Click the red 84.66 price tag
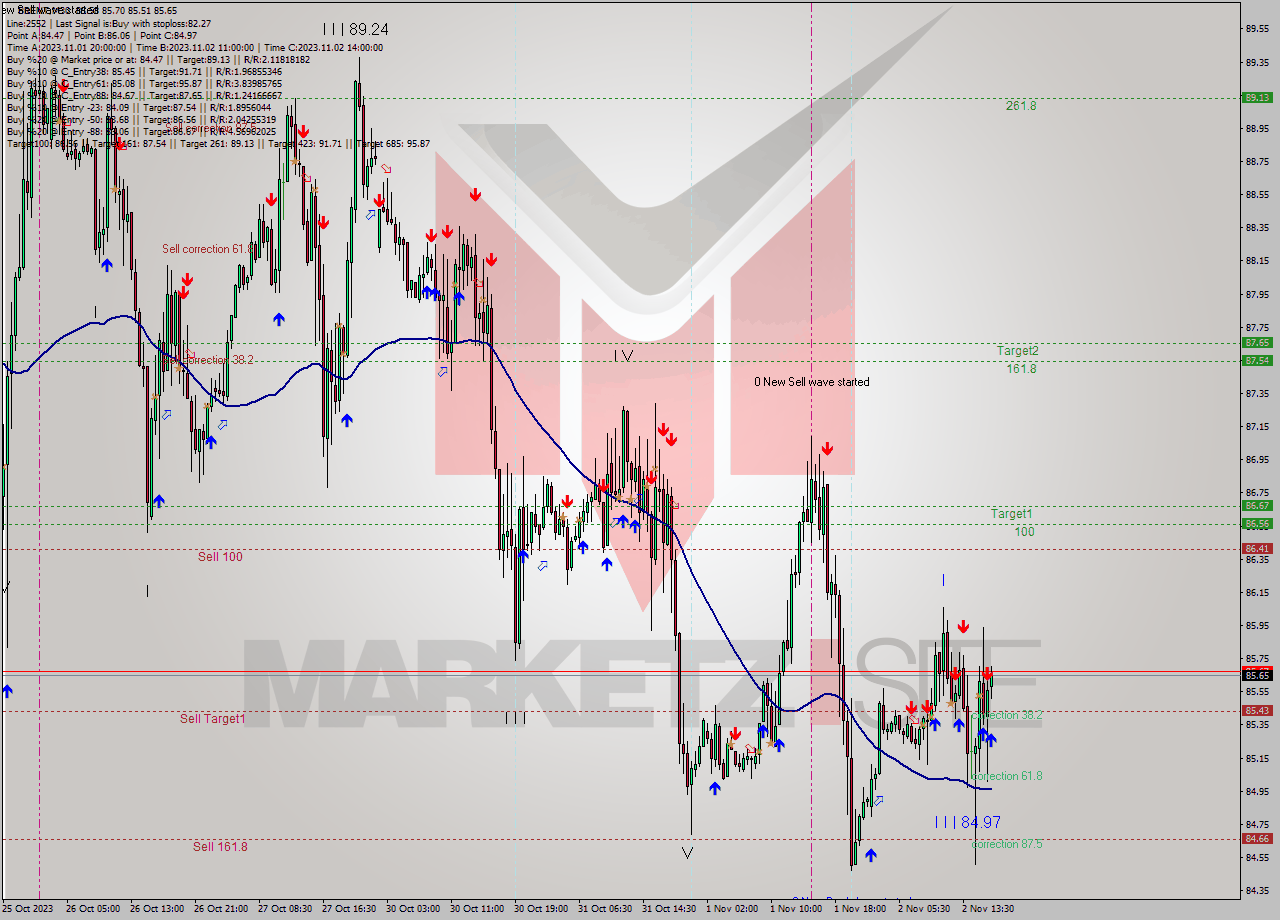 coord(1257,839)
